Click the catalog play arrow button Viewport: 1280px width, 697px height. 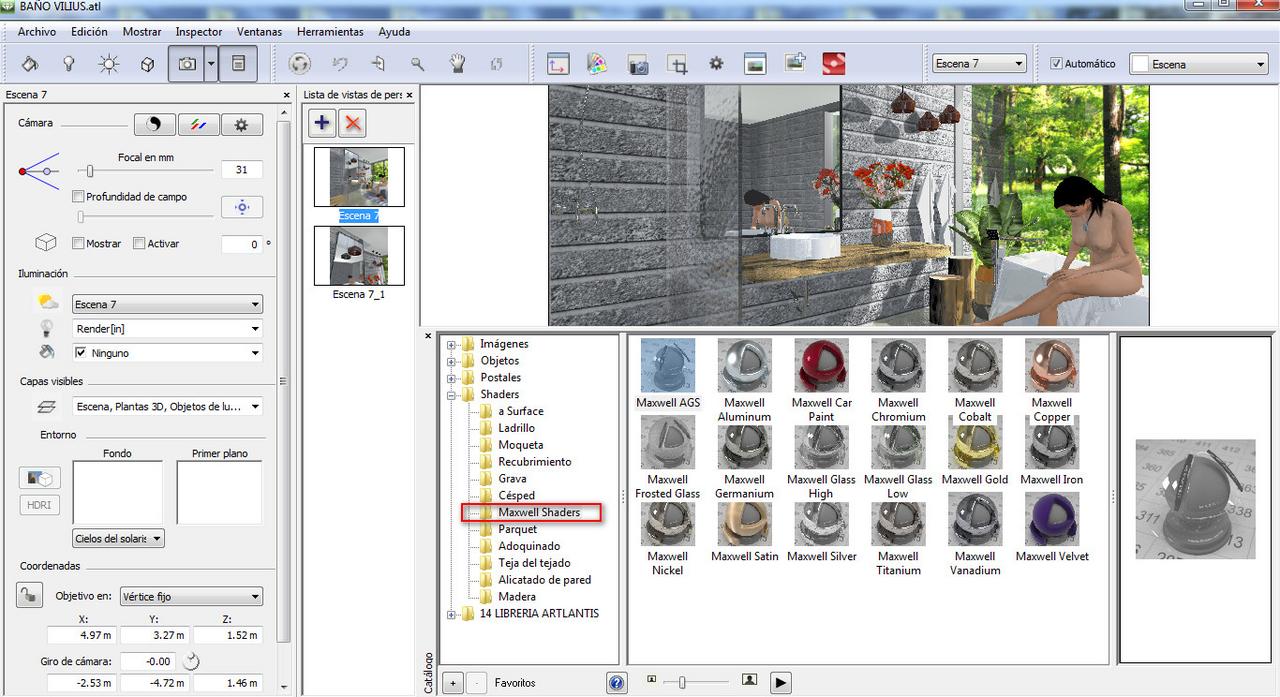(x=781, y=683)
